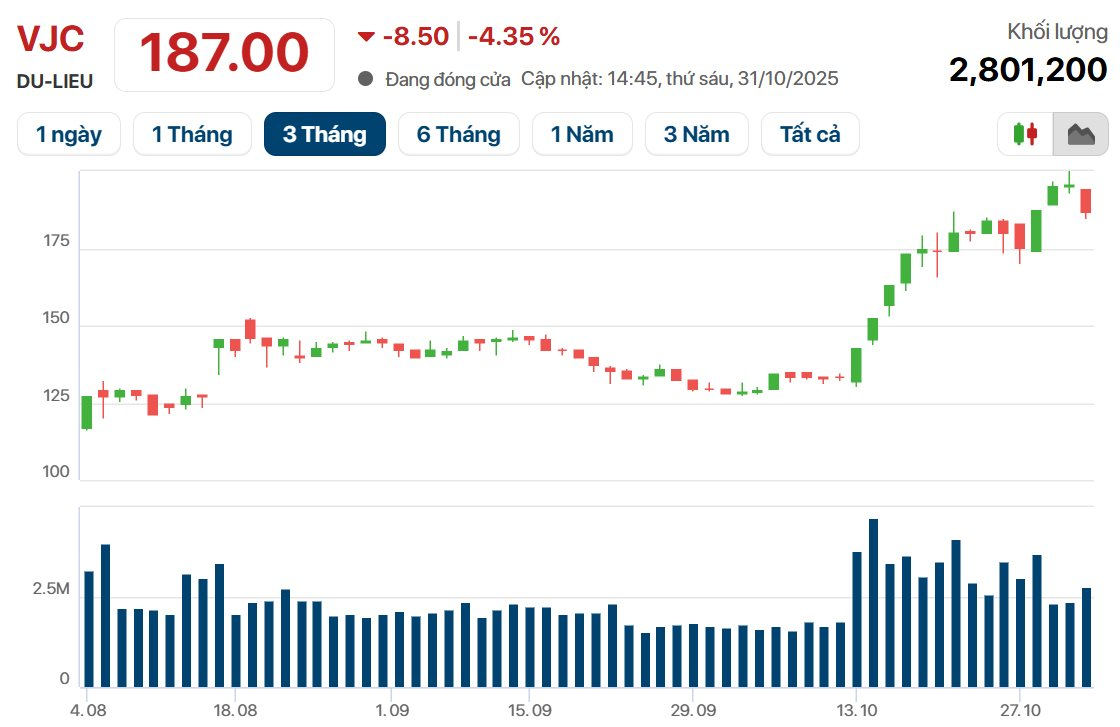
Task: Click the gray market-closed status dot
Action: click(x=365, y=79)
